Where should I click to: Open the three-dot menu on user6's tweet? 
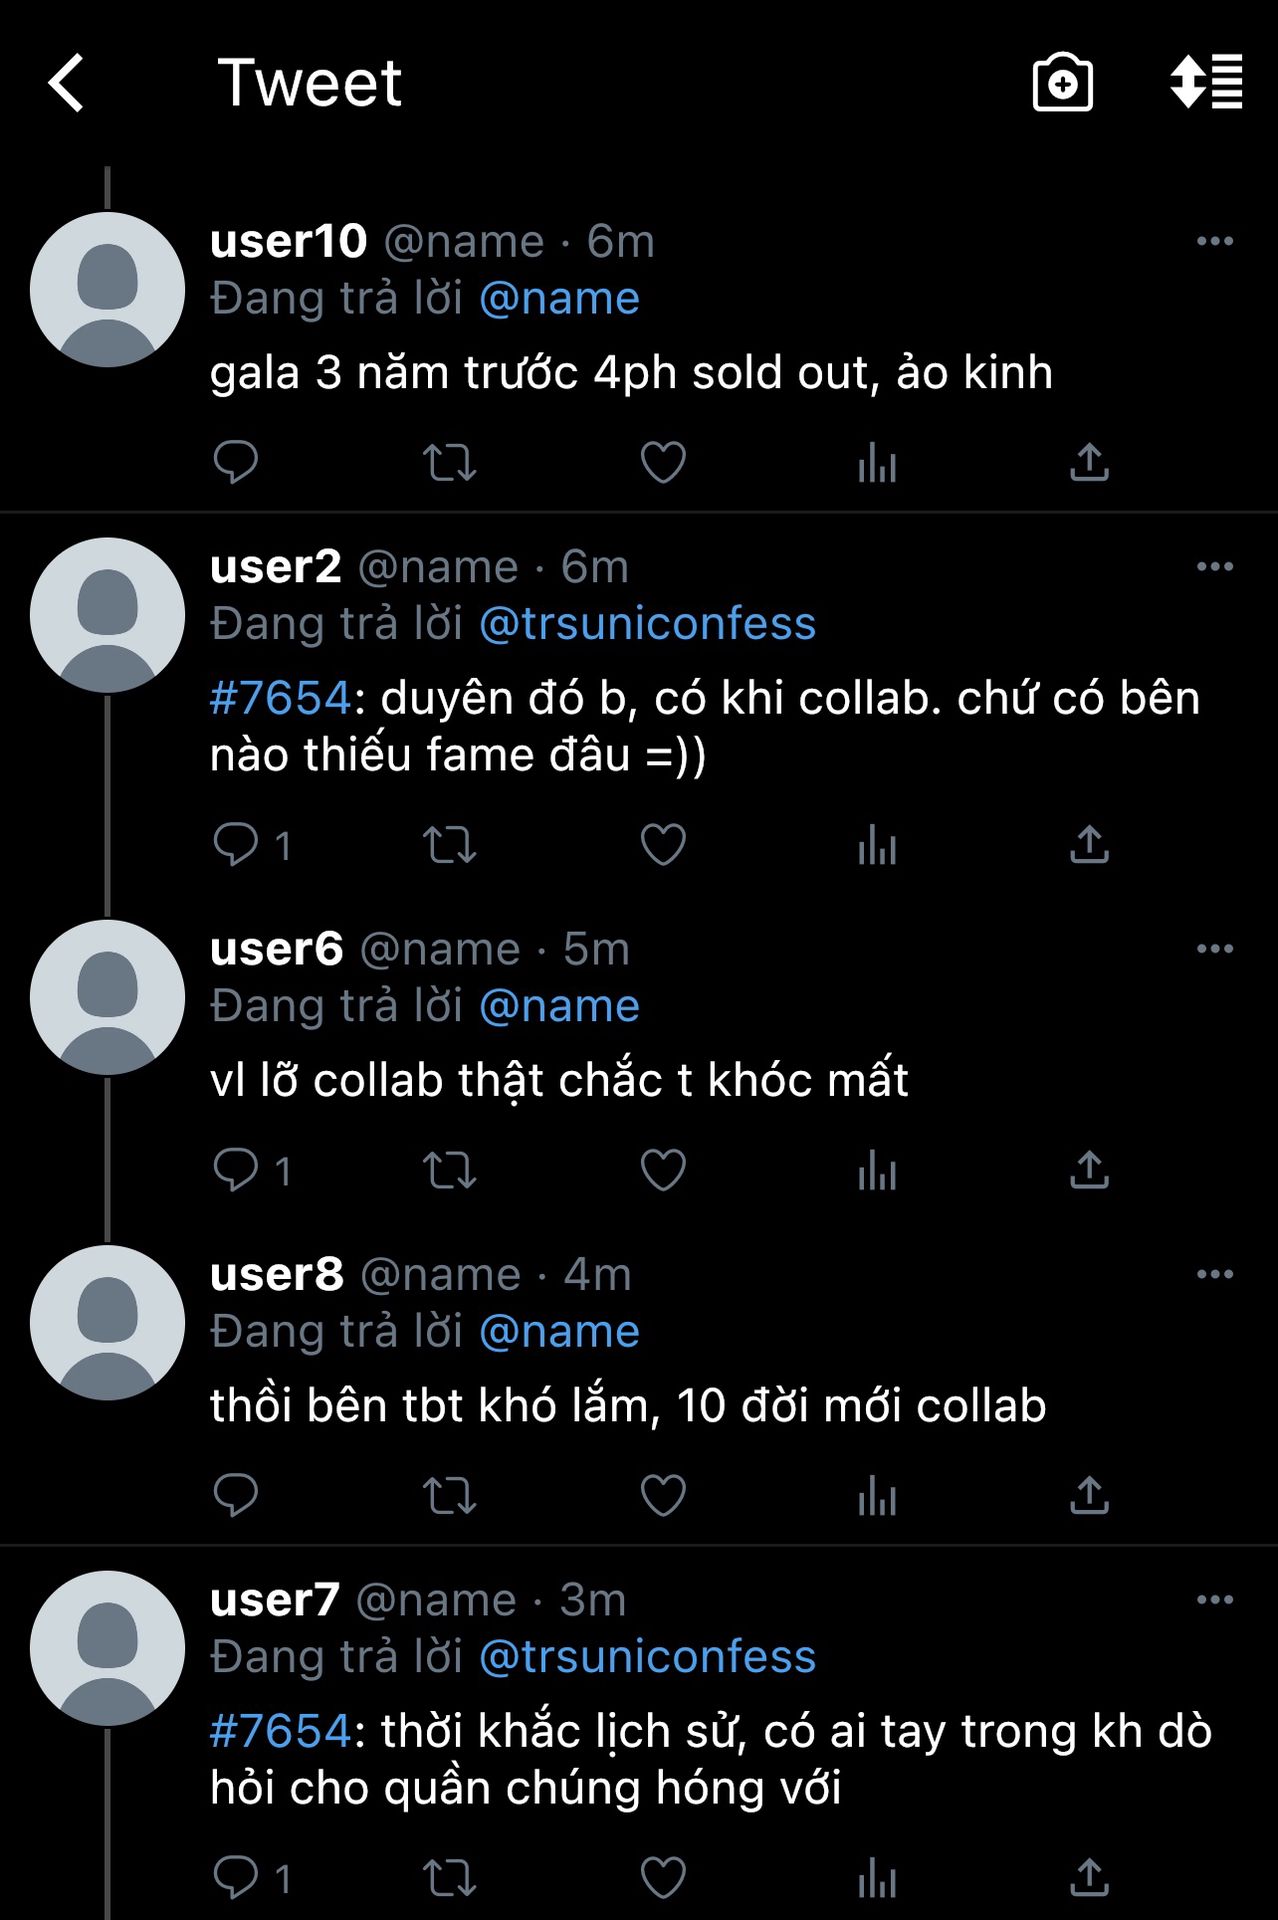1214,949
